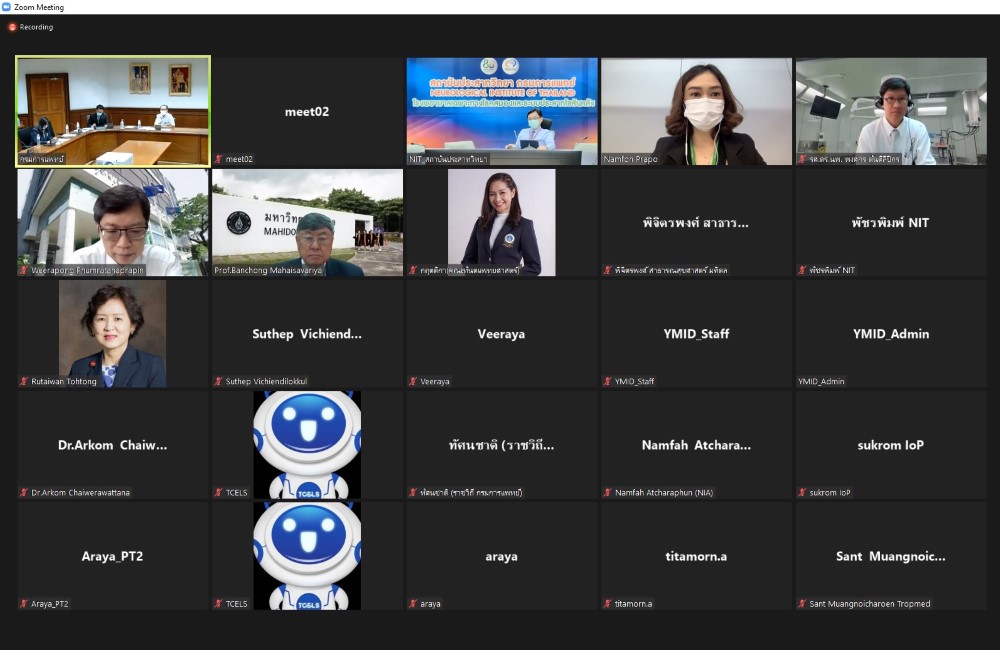
Task: Click the muted mic icon beside Veeraya
Action: [413, 381]
